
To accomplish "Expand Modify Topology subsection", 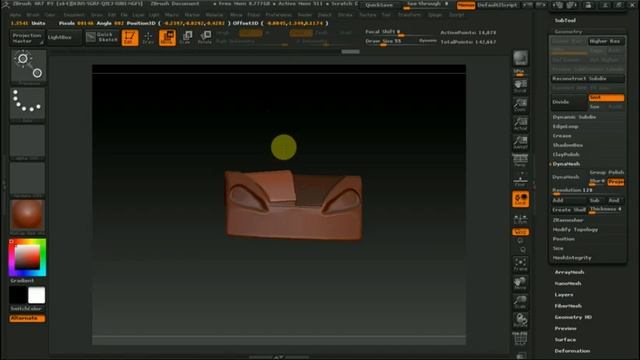I will [x=575, y=230].
